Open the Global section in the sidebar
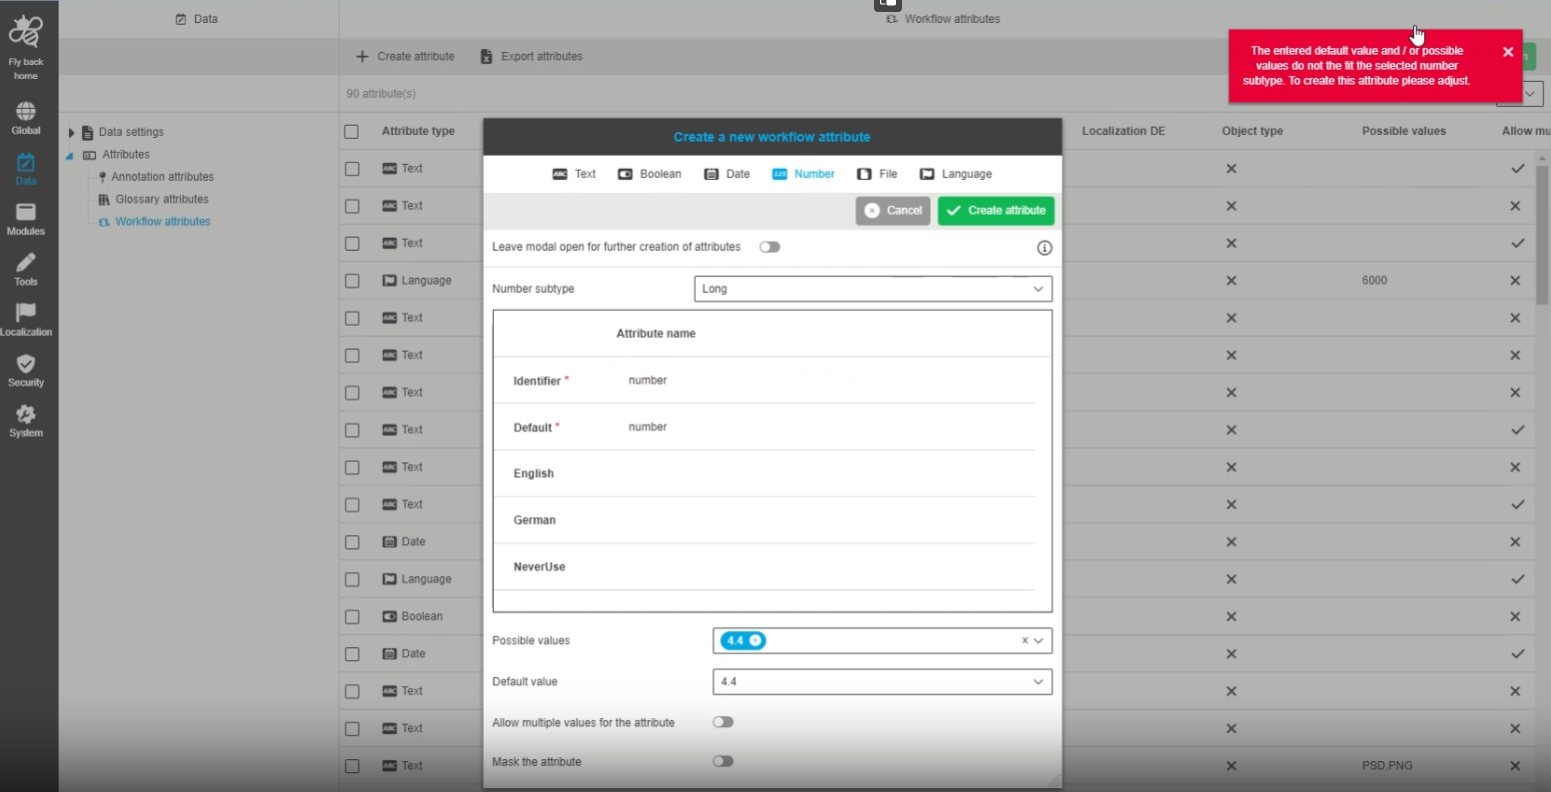Screen dimensions: 1551x792 [26, 118]
